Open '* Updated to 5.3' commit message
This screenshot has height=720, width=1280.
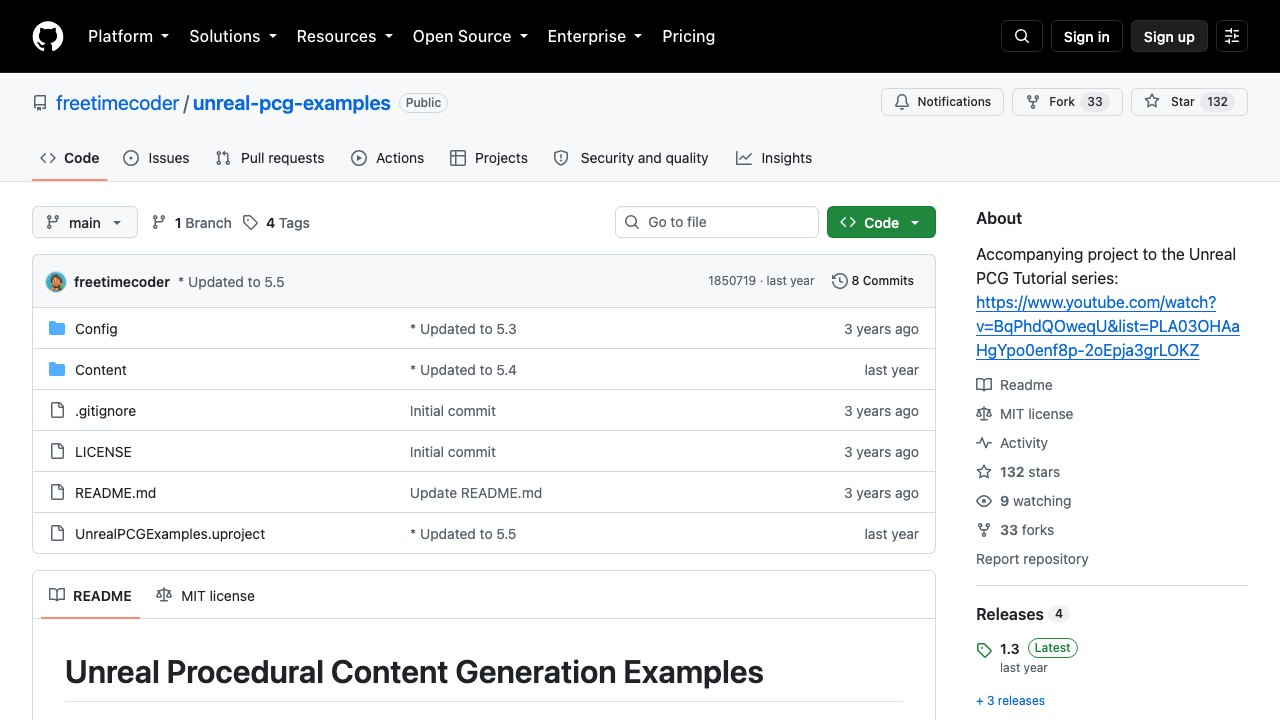463,329
